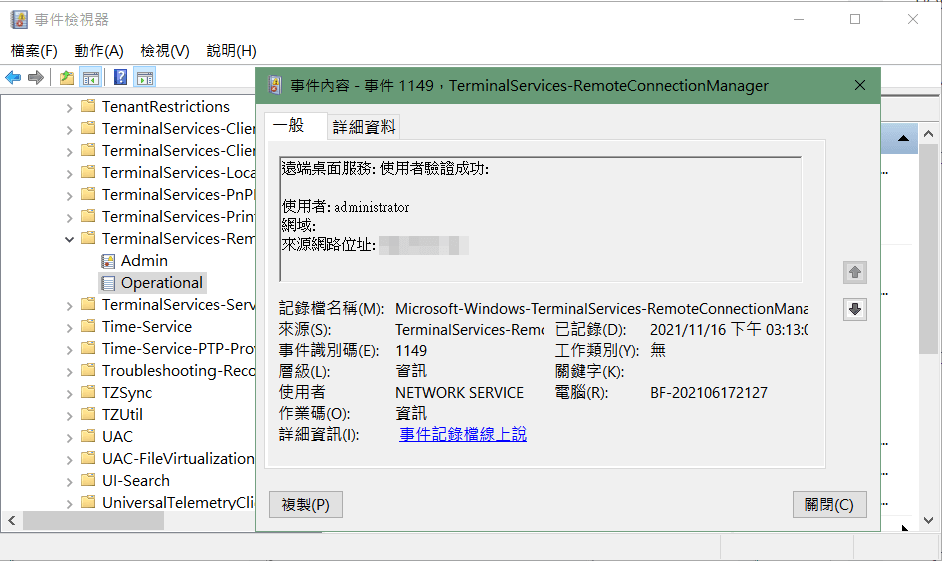Open the 檢視(V) menu
Viewport: 942px width, 561px height.
click(x=165, y=51)
